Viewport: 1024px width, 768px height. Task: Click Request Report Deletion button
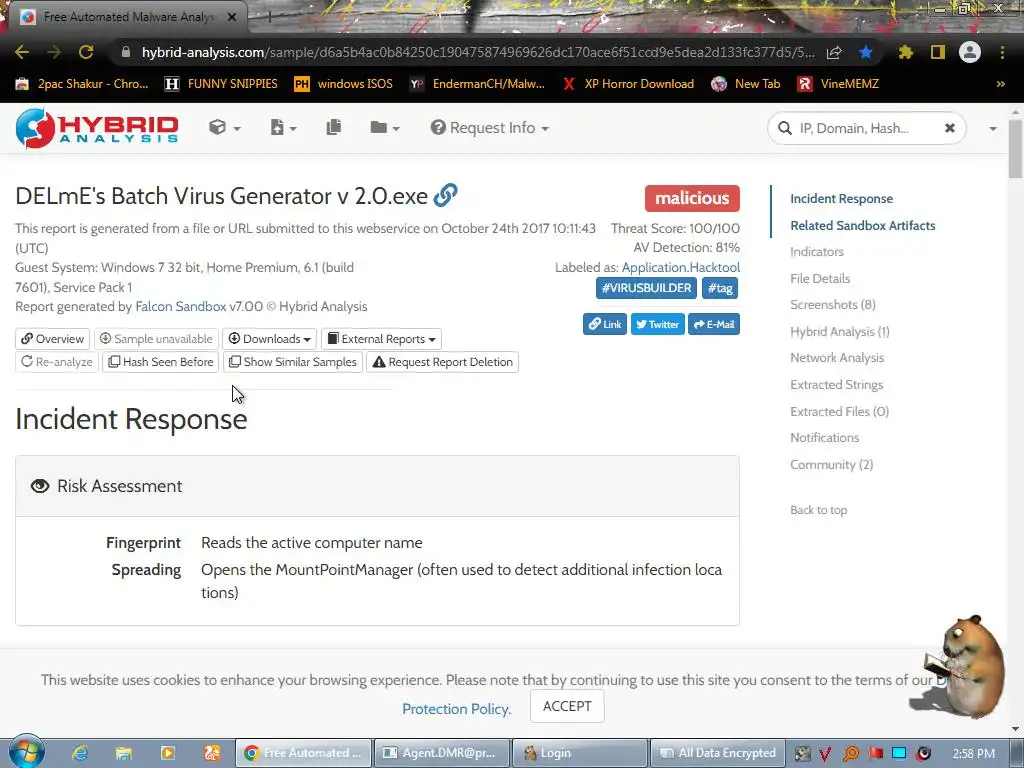pos(442,361)
